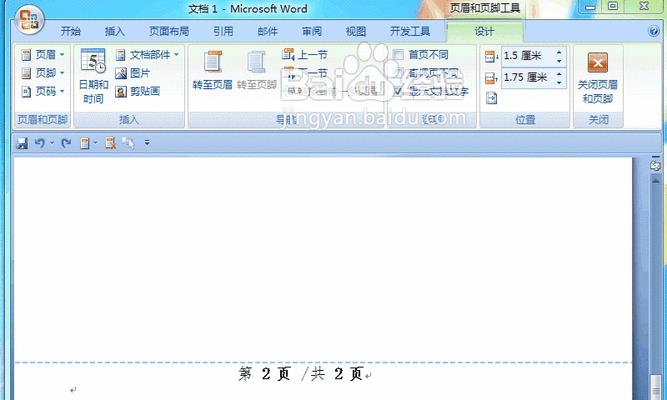This screenshot has height=400, width=667.
Task: Open the 页脚 footer gallery
Action: tap(43, 73)
